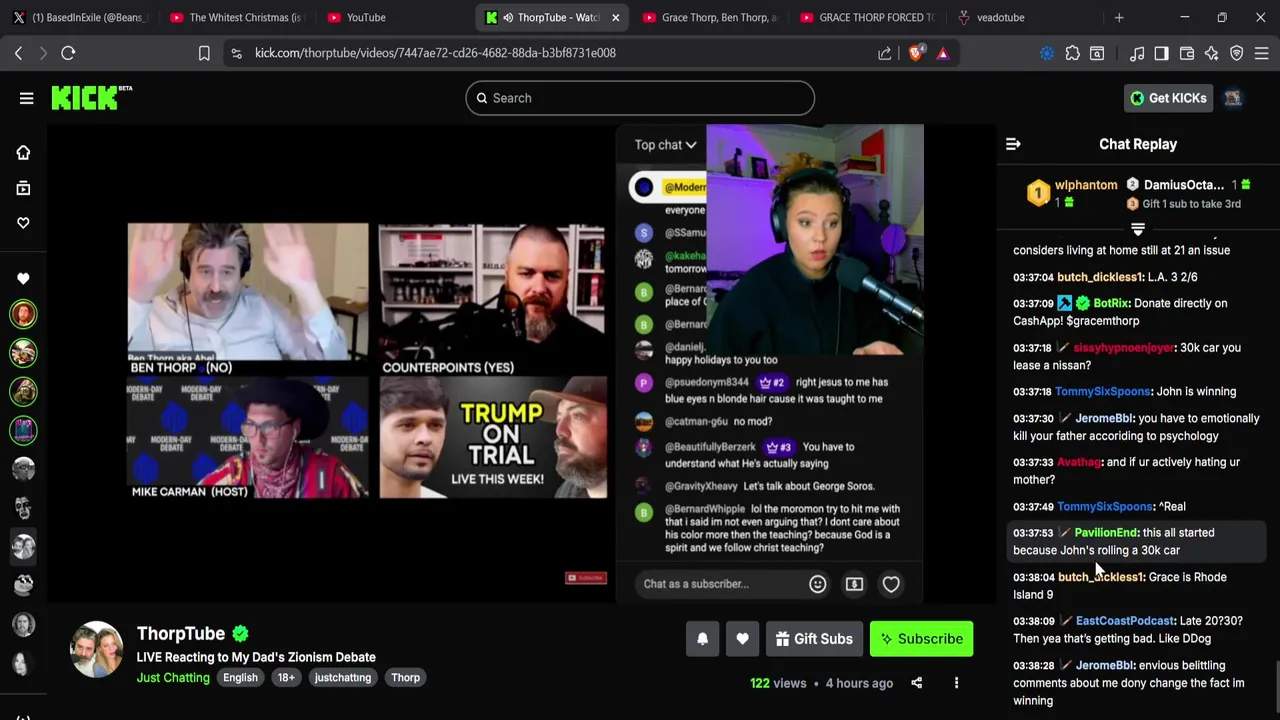Open the browser extensions puzzle icon
The height and width of the screenshot is (720, 1280).
pos(1073,53)
